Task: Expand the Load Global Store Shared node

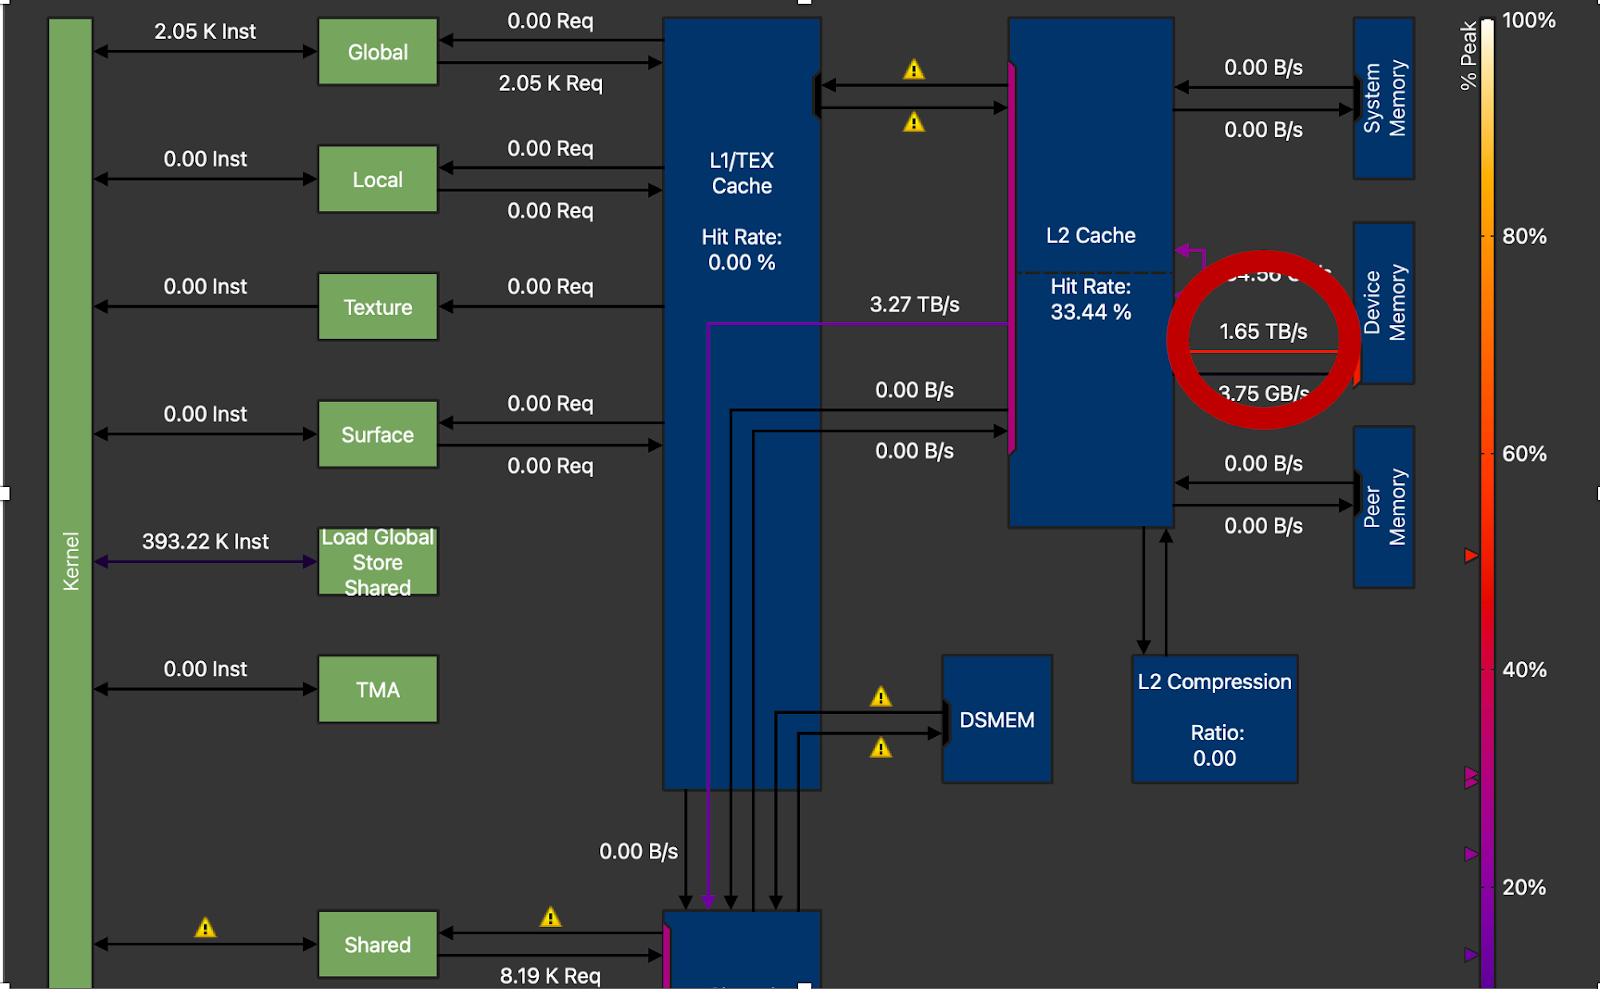Action: (x=377, y=562)
